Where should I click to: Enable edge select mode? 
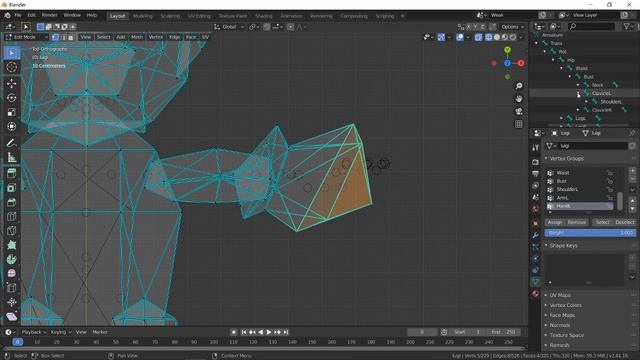point(63,37)
